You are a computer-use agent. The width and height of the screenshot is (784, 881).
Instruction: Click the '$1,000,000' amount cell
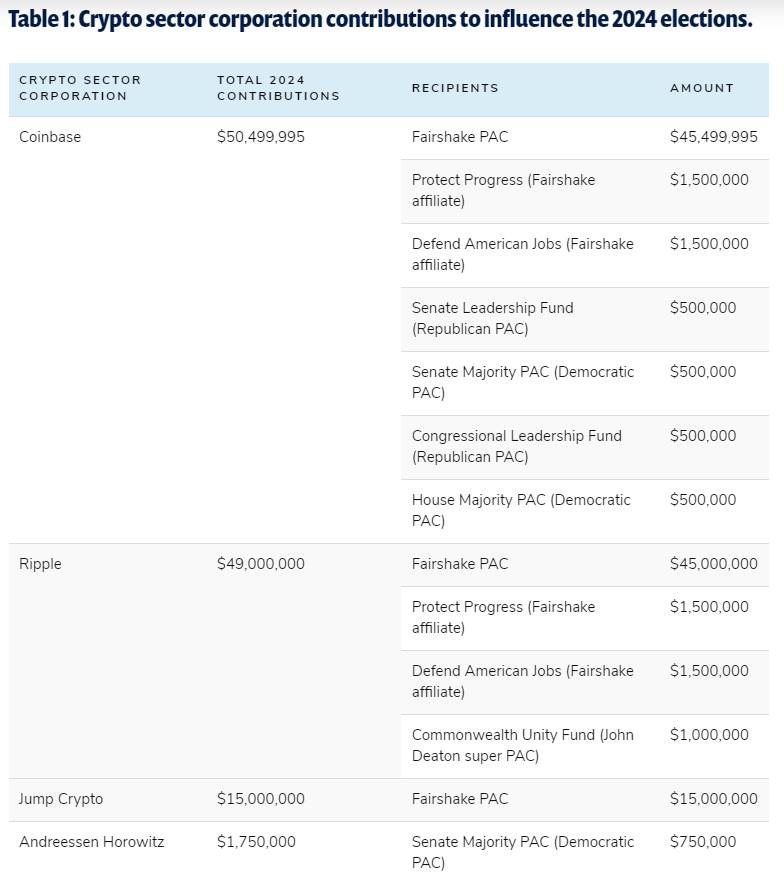pyautogui.click(x=709, y=735)
